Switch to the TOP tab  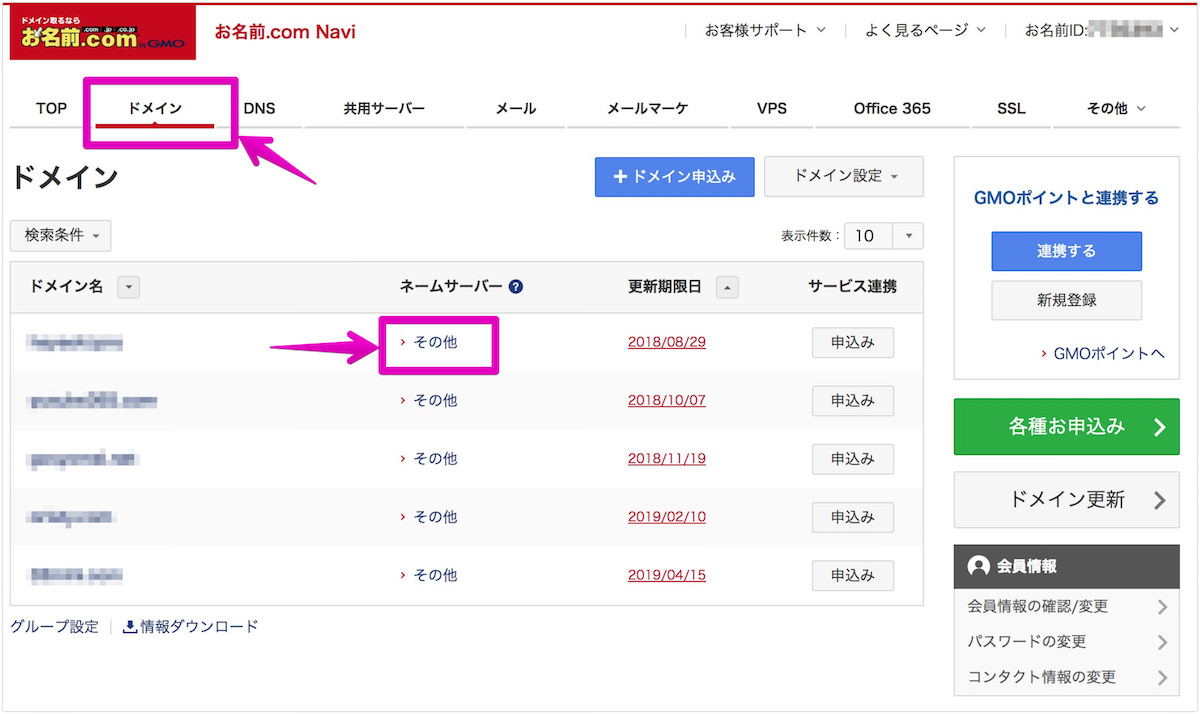point(51,108)
